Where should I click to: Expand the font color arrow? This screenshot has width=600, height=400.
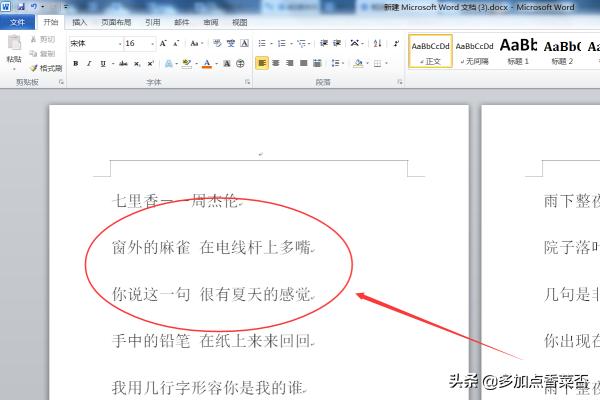point(217,64)
